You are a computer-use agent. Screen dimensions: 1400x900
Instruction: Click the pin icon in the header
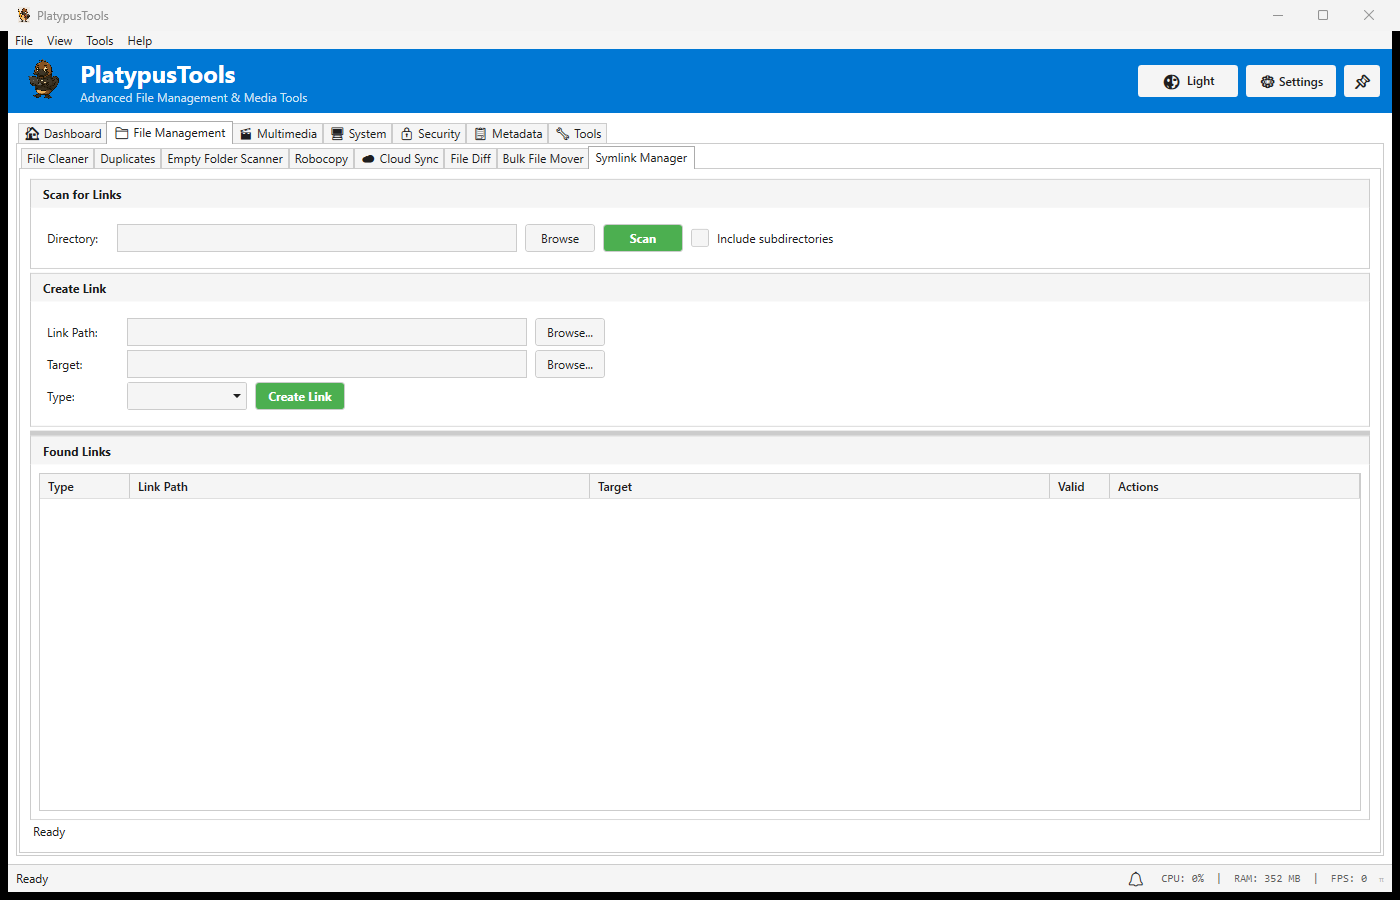pyautogui.click(x=1362, y=81)
